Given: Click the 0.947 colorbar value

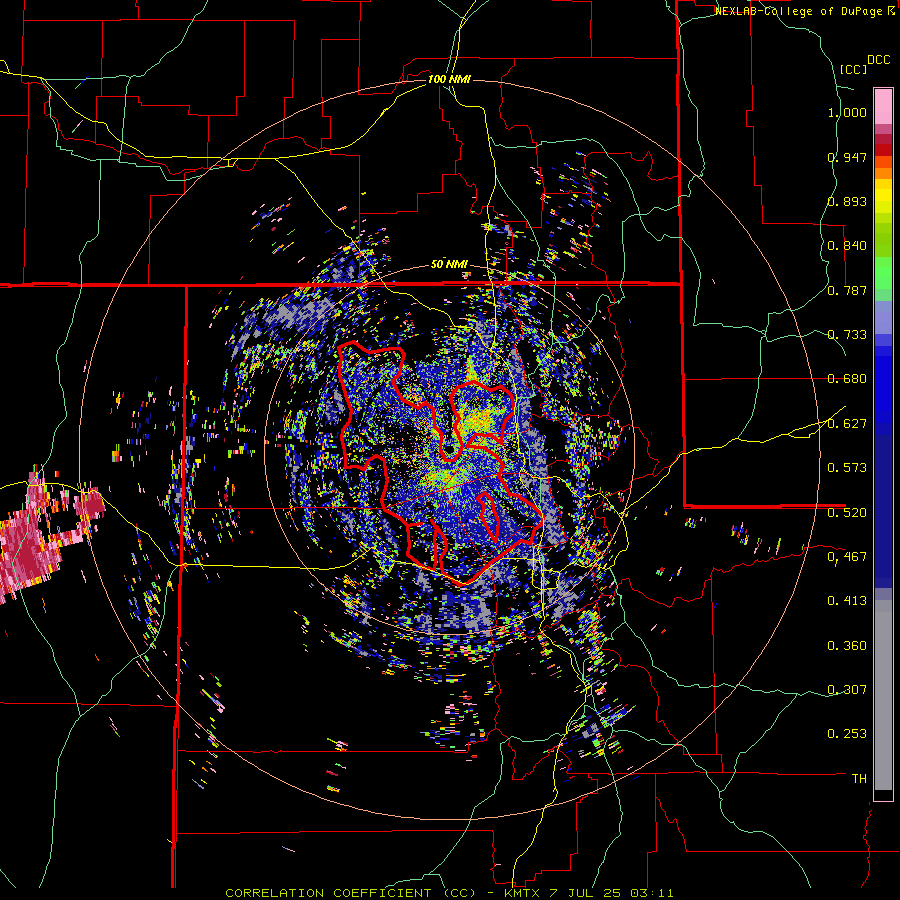Looking at the screenshot, I should point(847,157).
